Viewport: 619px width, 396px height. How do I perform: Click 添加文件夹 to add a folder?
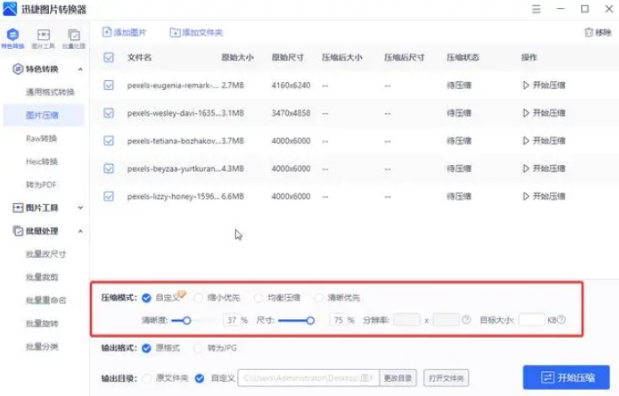click(x=196, y=32)
